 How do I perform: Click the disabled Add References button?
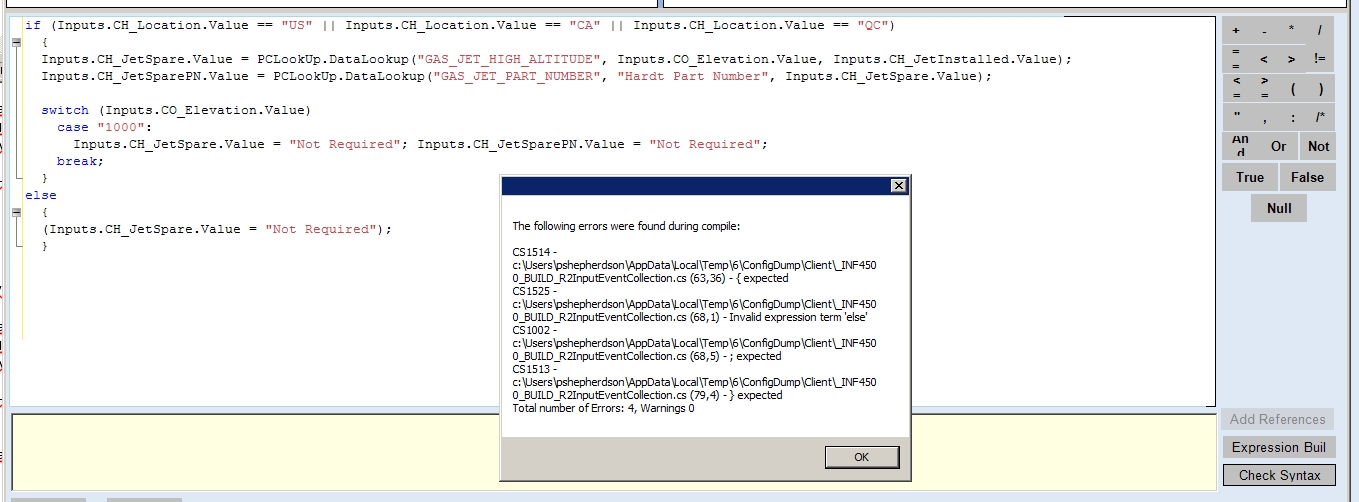coord(1277,419)
